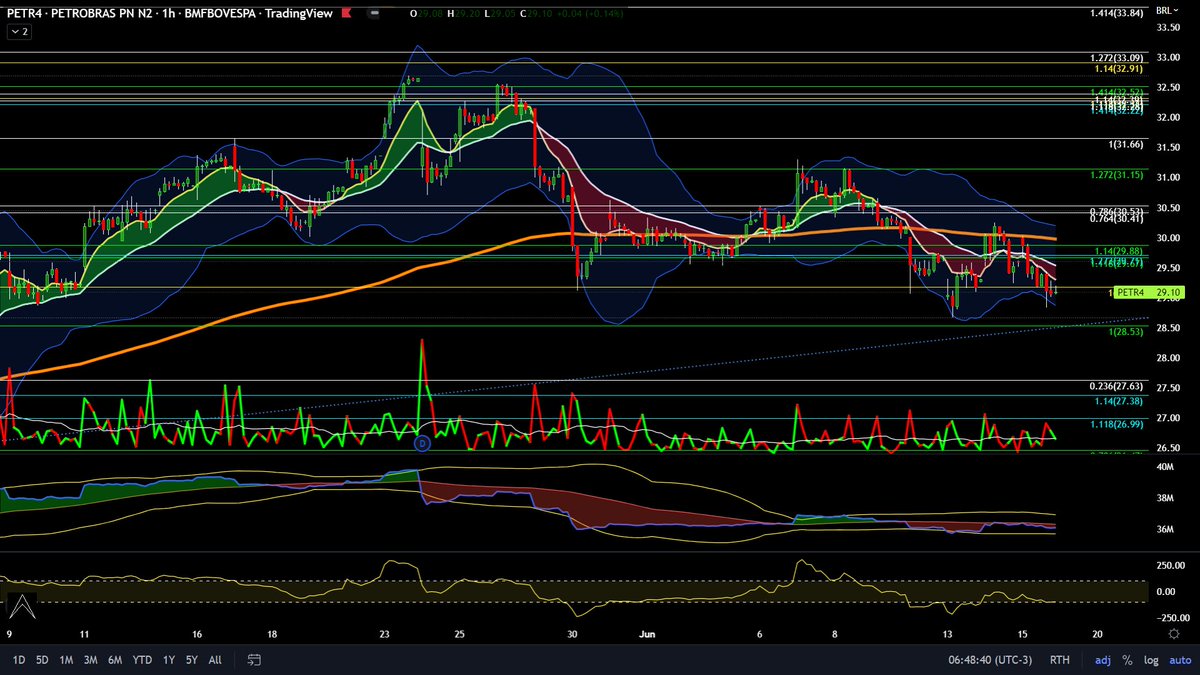The image size is (1200, 675).
Task: Click the TradingView logo on the chart
Action: pyautogui.click(x=23, y=605)
